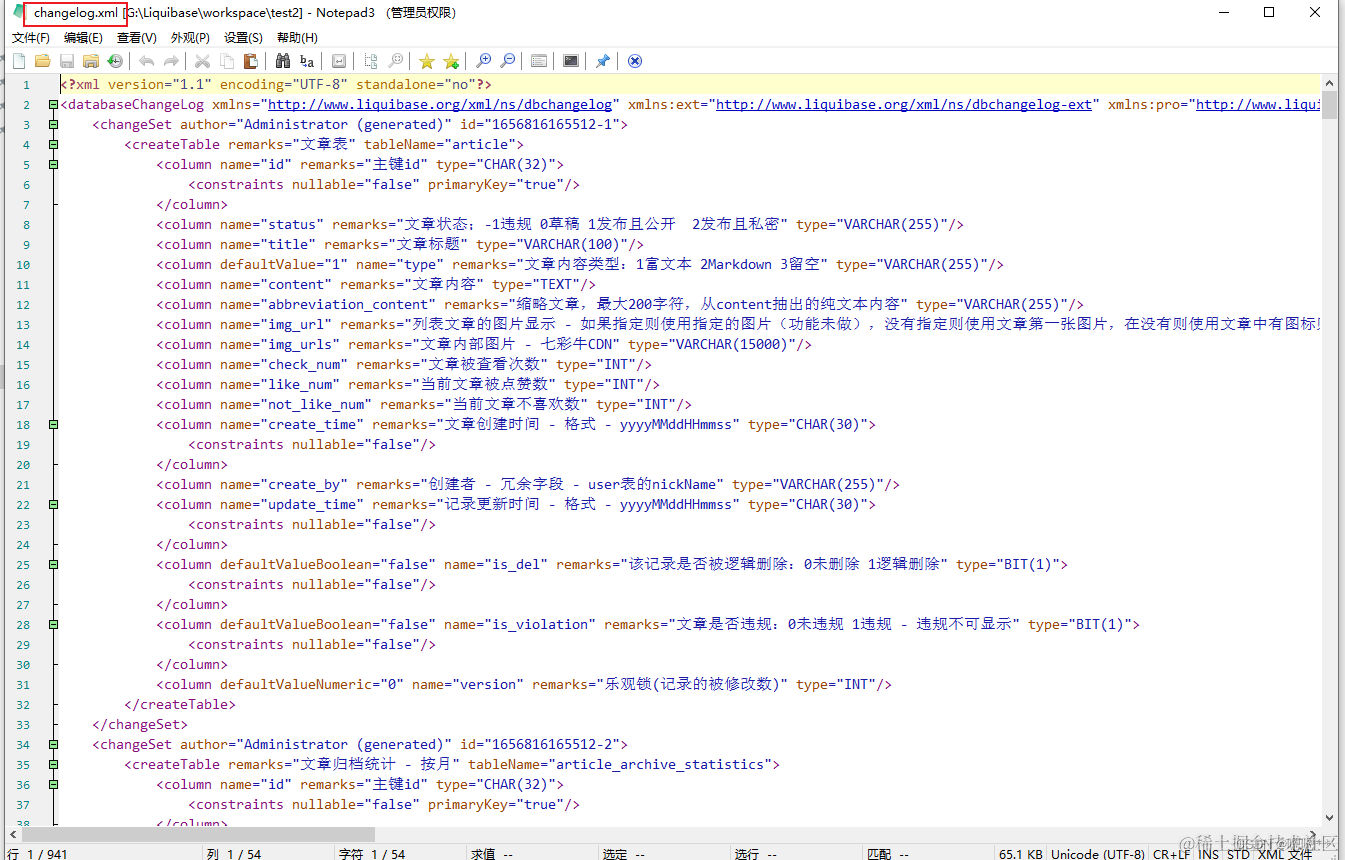1345x860 pixels.
Task: Open the 外观(P) menu
Action: [x=190, y=37]
